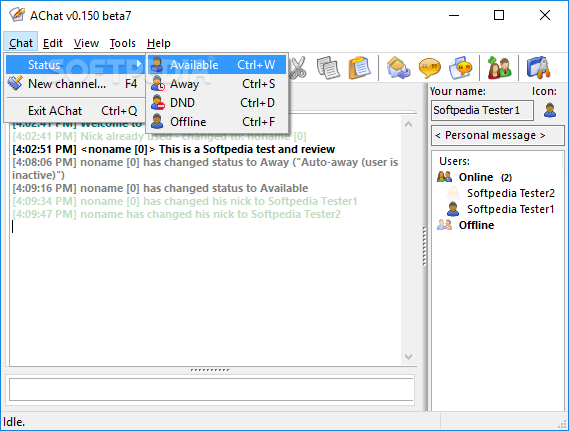The width and height of the screenshot is (569, 431).
Task: Choose New channel... from Chat menu
Action: (75, 84)
